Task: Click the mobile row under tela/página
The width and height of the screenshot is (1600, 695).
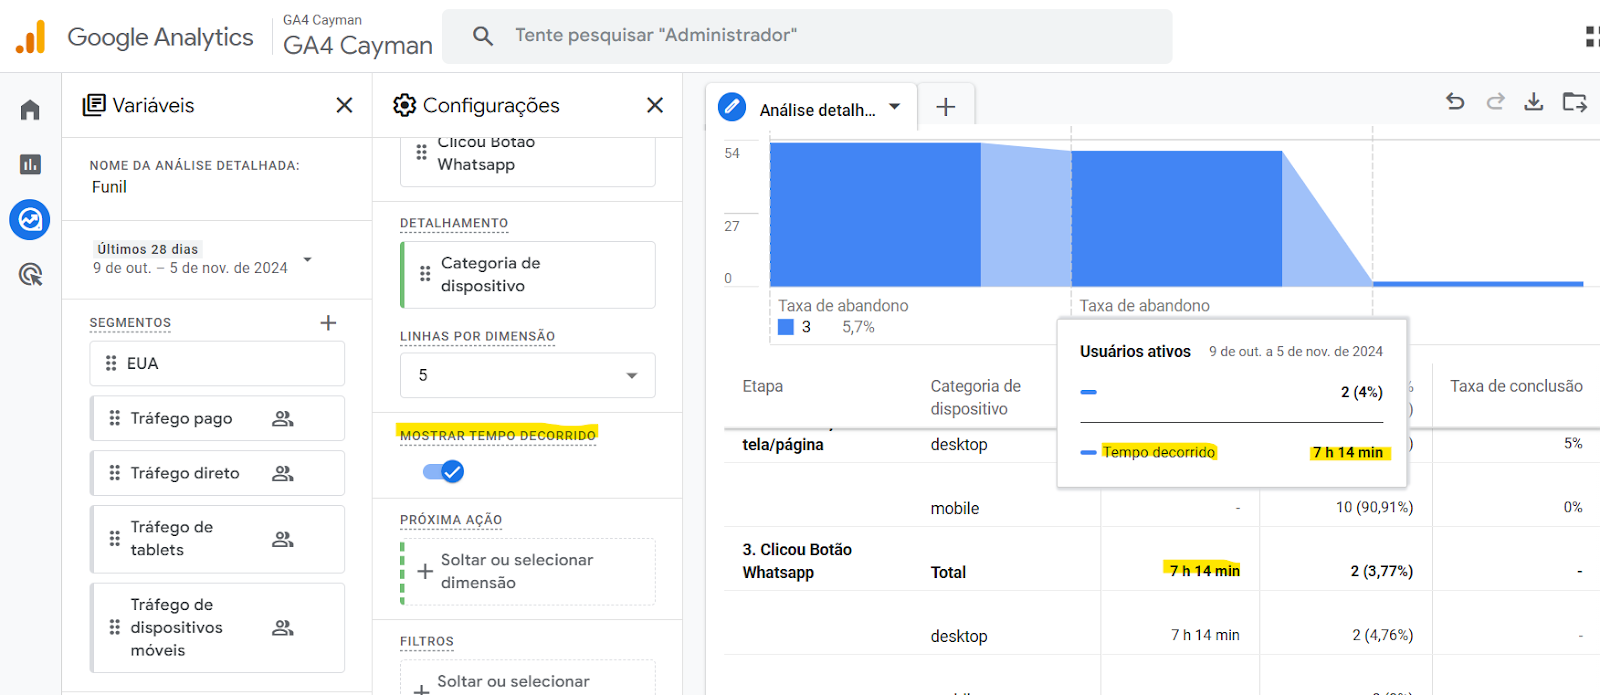Action: point(955,508)
